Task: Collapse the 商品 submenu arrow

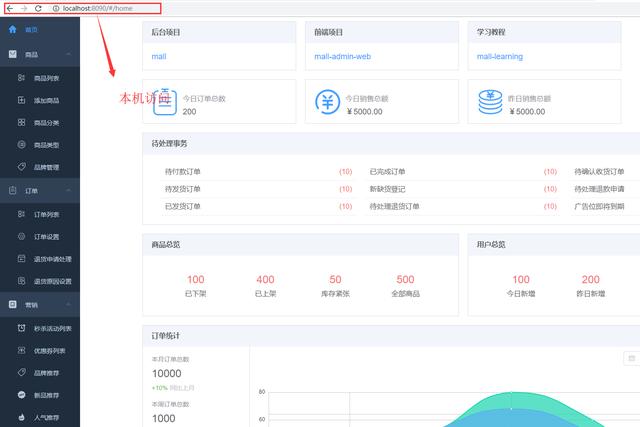Action: pyautogui.click(x=68, y=54)
